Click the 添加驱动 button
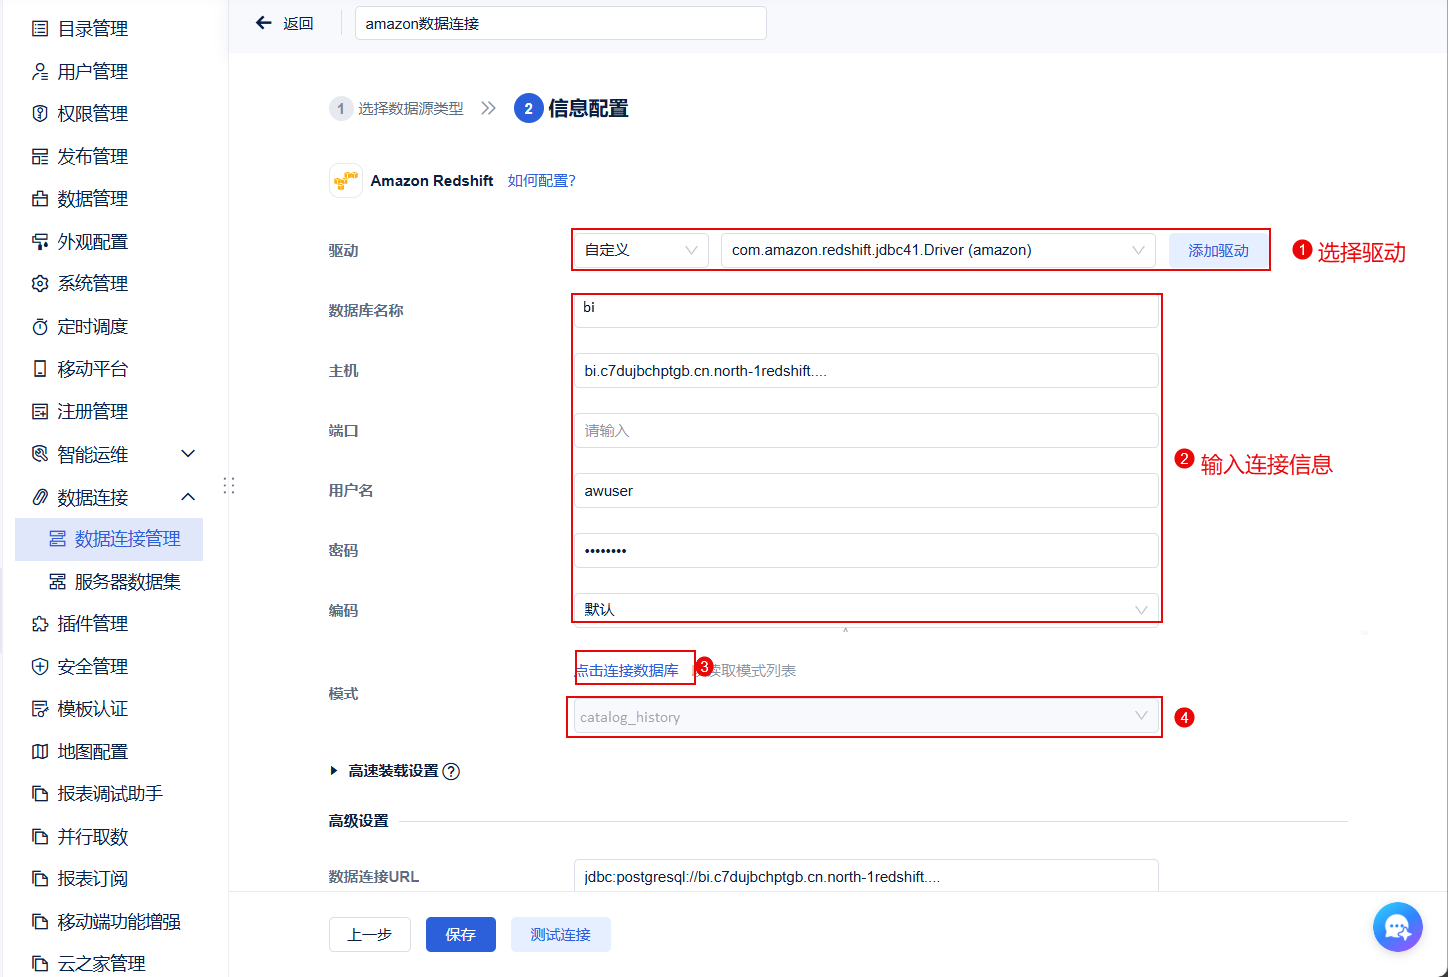This screenshot has height=977, width=1448. (x=1218, y=250)
